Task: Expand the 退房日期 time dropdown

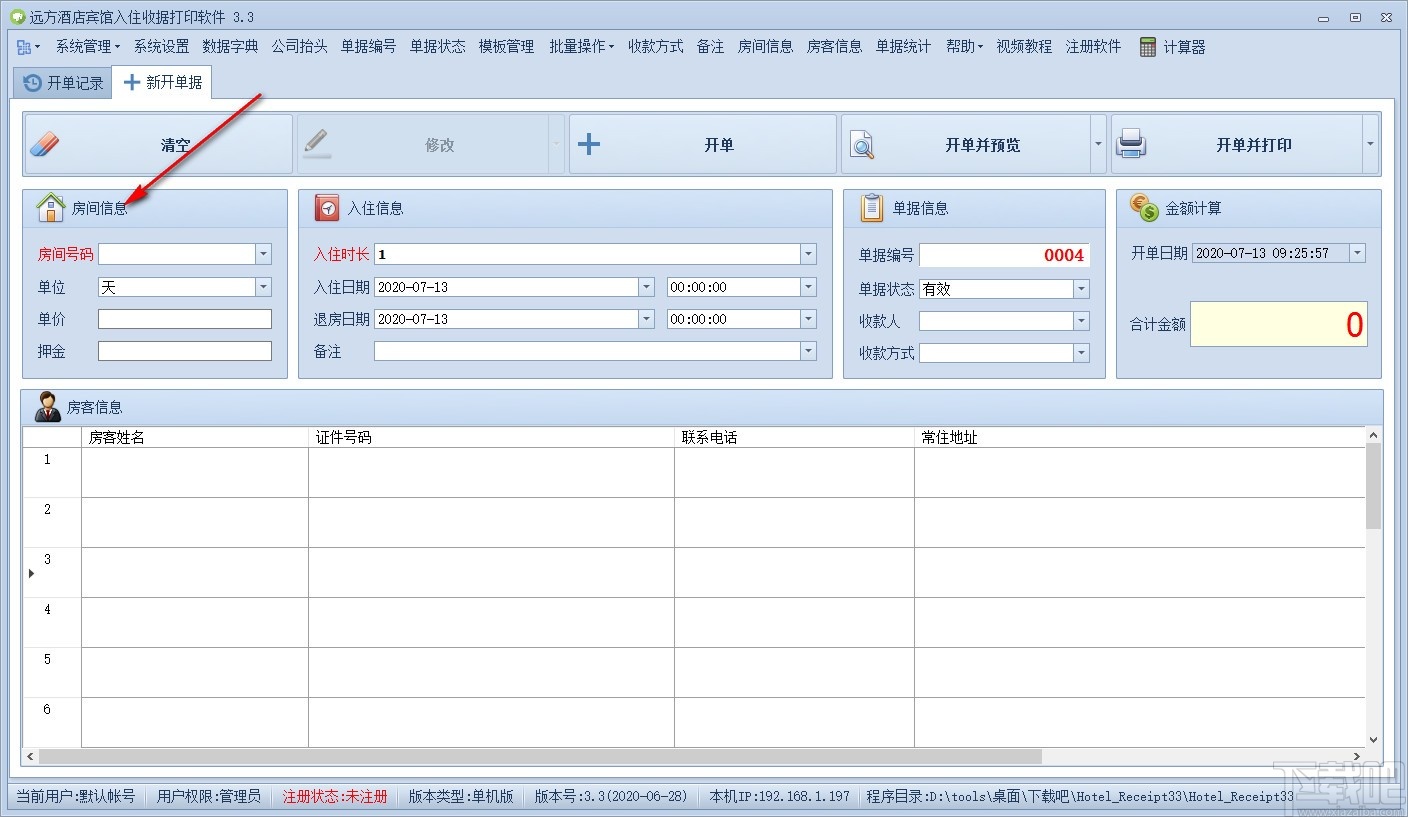Action: click(808, 319)
